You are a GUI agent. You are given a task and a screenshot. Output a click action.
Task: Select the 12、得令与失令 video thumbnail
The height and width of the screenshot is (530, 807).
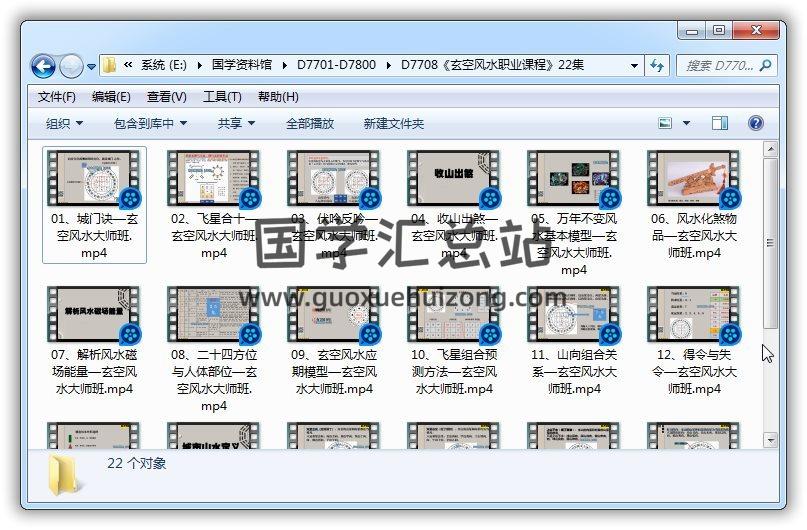(x=693, y=317)
